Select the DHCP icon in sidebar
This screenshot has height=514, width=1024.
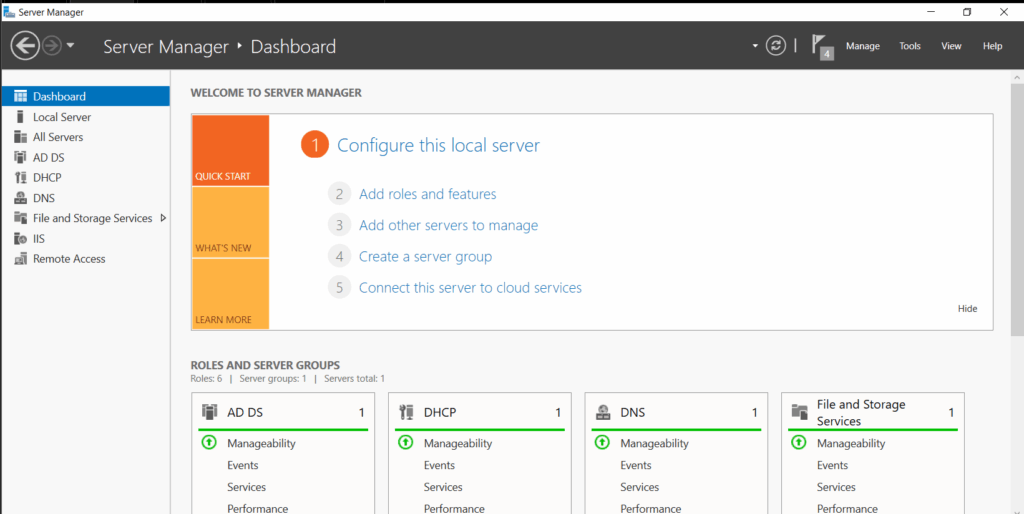coord(20,178)
